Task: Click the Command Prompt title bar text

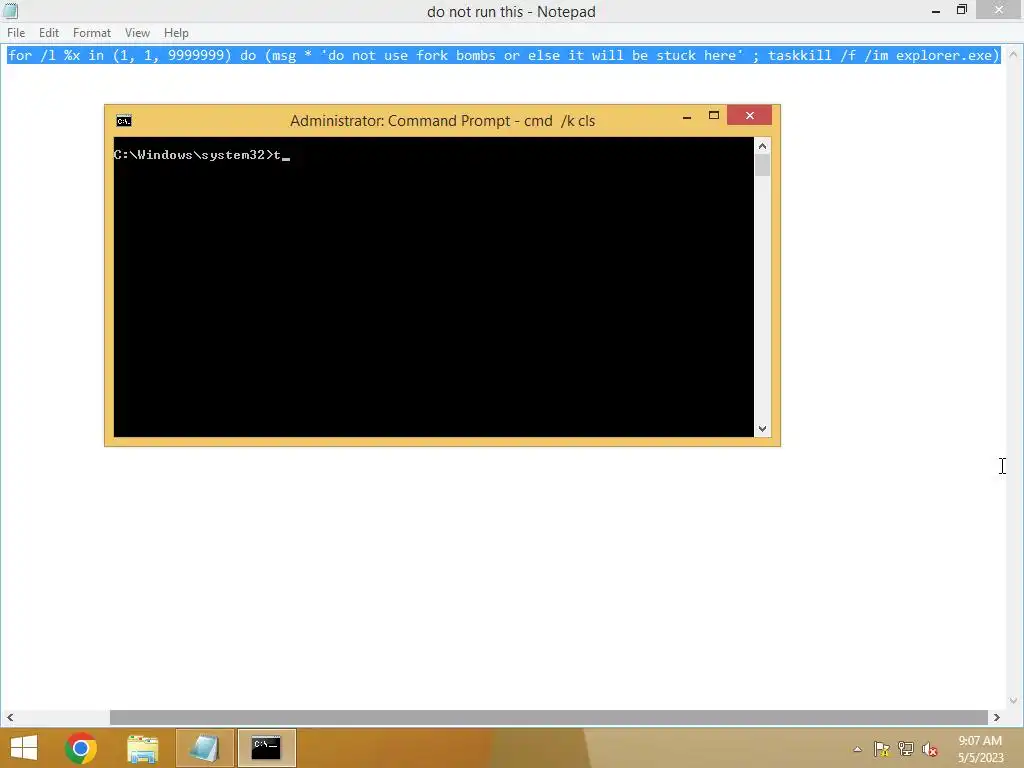Action: coord(442,121)
